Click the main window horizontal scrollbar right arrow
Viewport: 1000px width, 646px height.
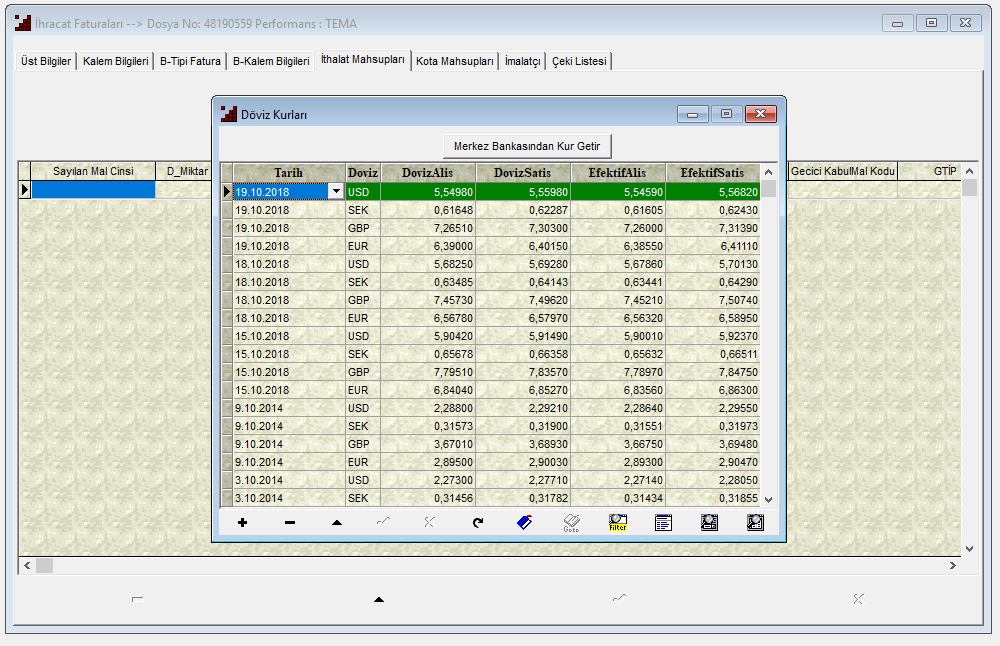pos(953,566)
